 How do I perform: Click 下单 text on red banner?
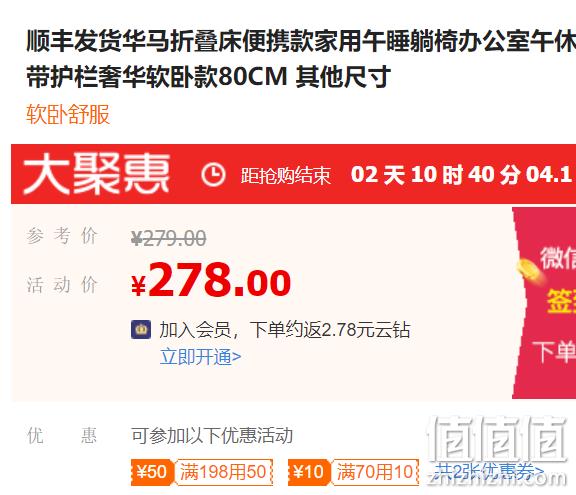(554, 351)
